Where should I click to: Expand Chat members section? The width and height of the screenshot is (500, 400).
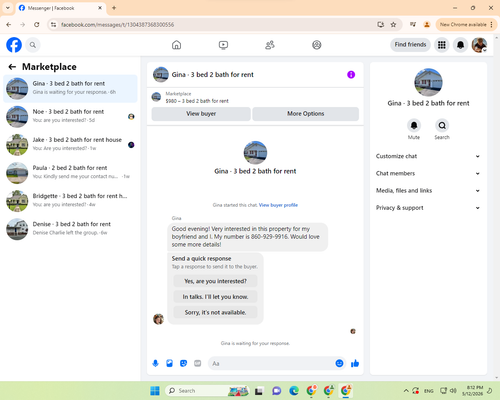[428, 173]
